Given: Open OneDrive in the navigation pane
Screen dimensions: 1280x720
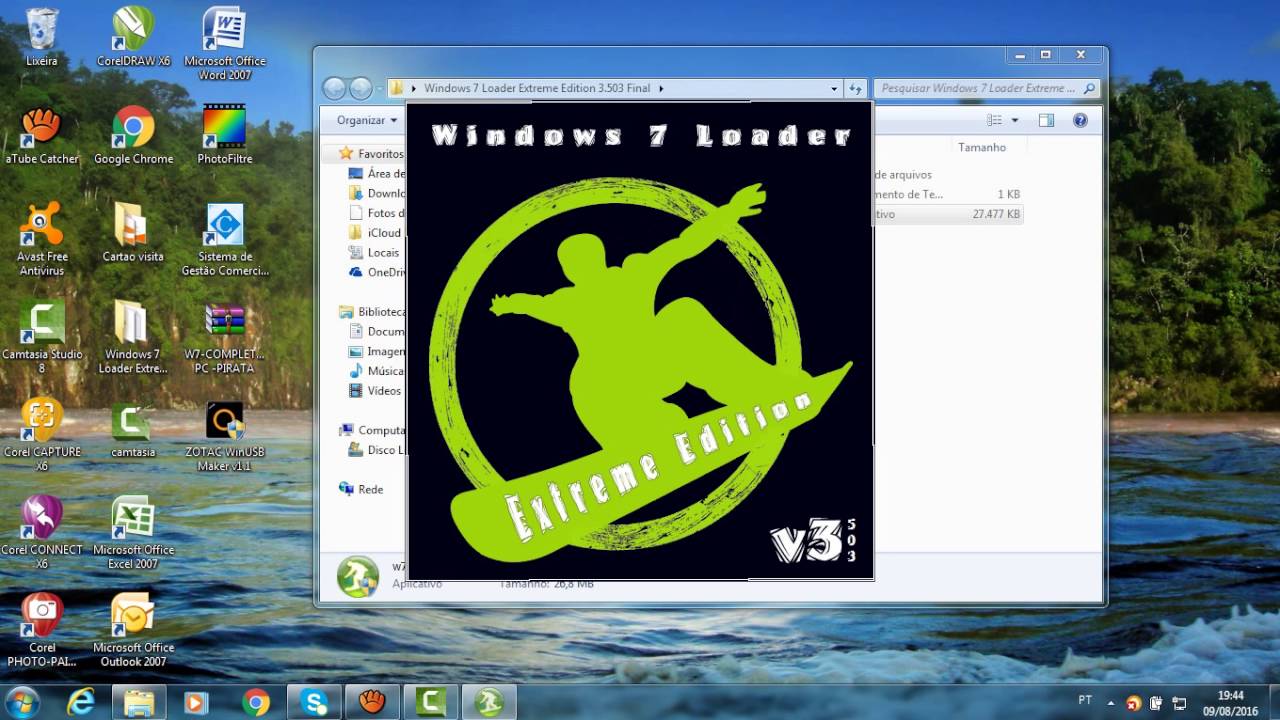Looking at the screenshot, I should (x=377, y=272).
